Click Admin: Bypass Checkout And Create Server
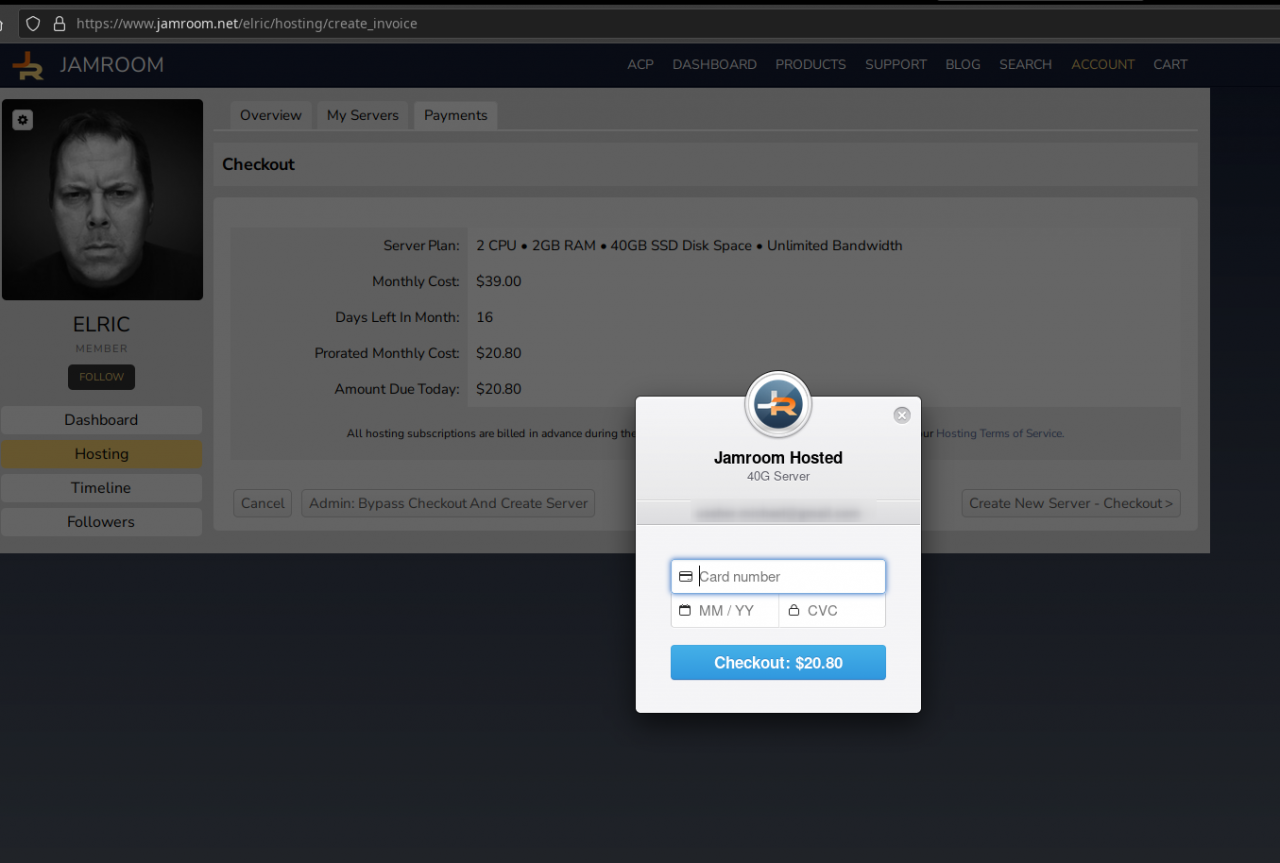This screenshot has height=863, width=1280. tap(448, 503)
